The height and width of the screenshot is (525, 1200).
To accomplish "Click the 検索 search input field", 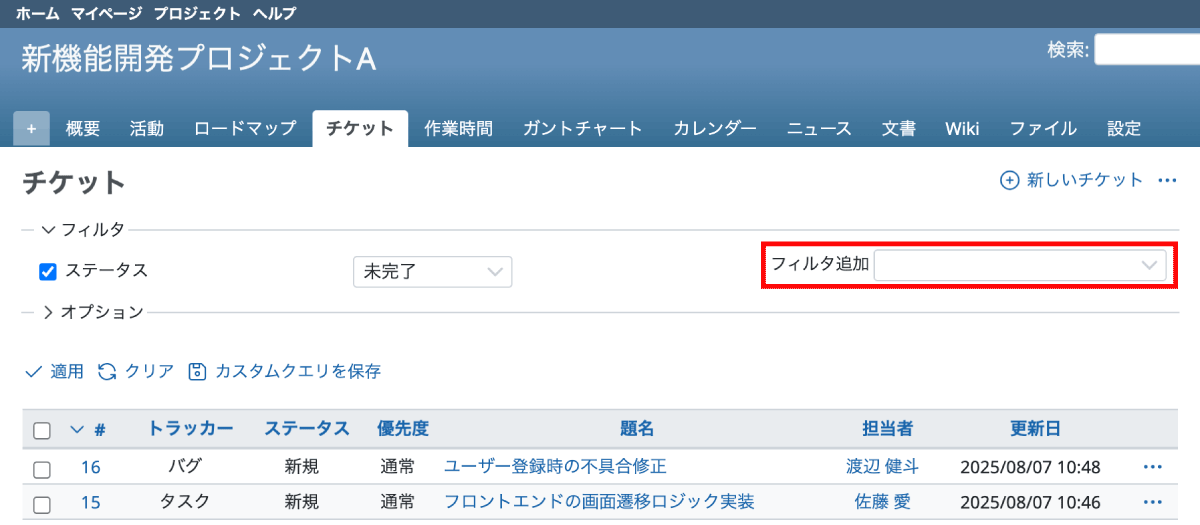I will click(x=1146, y=49).
